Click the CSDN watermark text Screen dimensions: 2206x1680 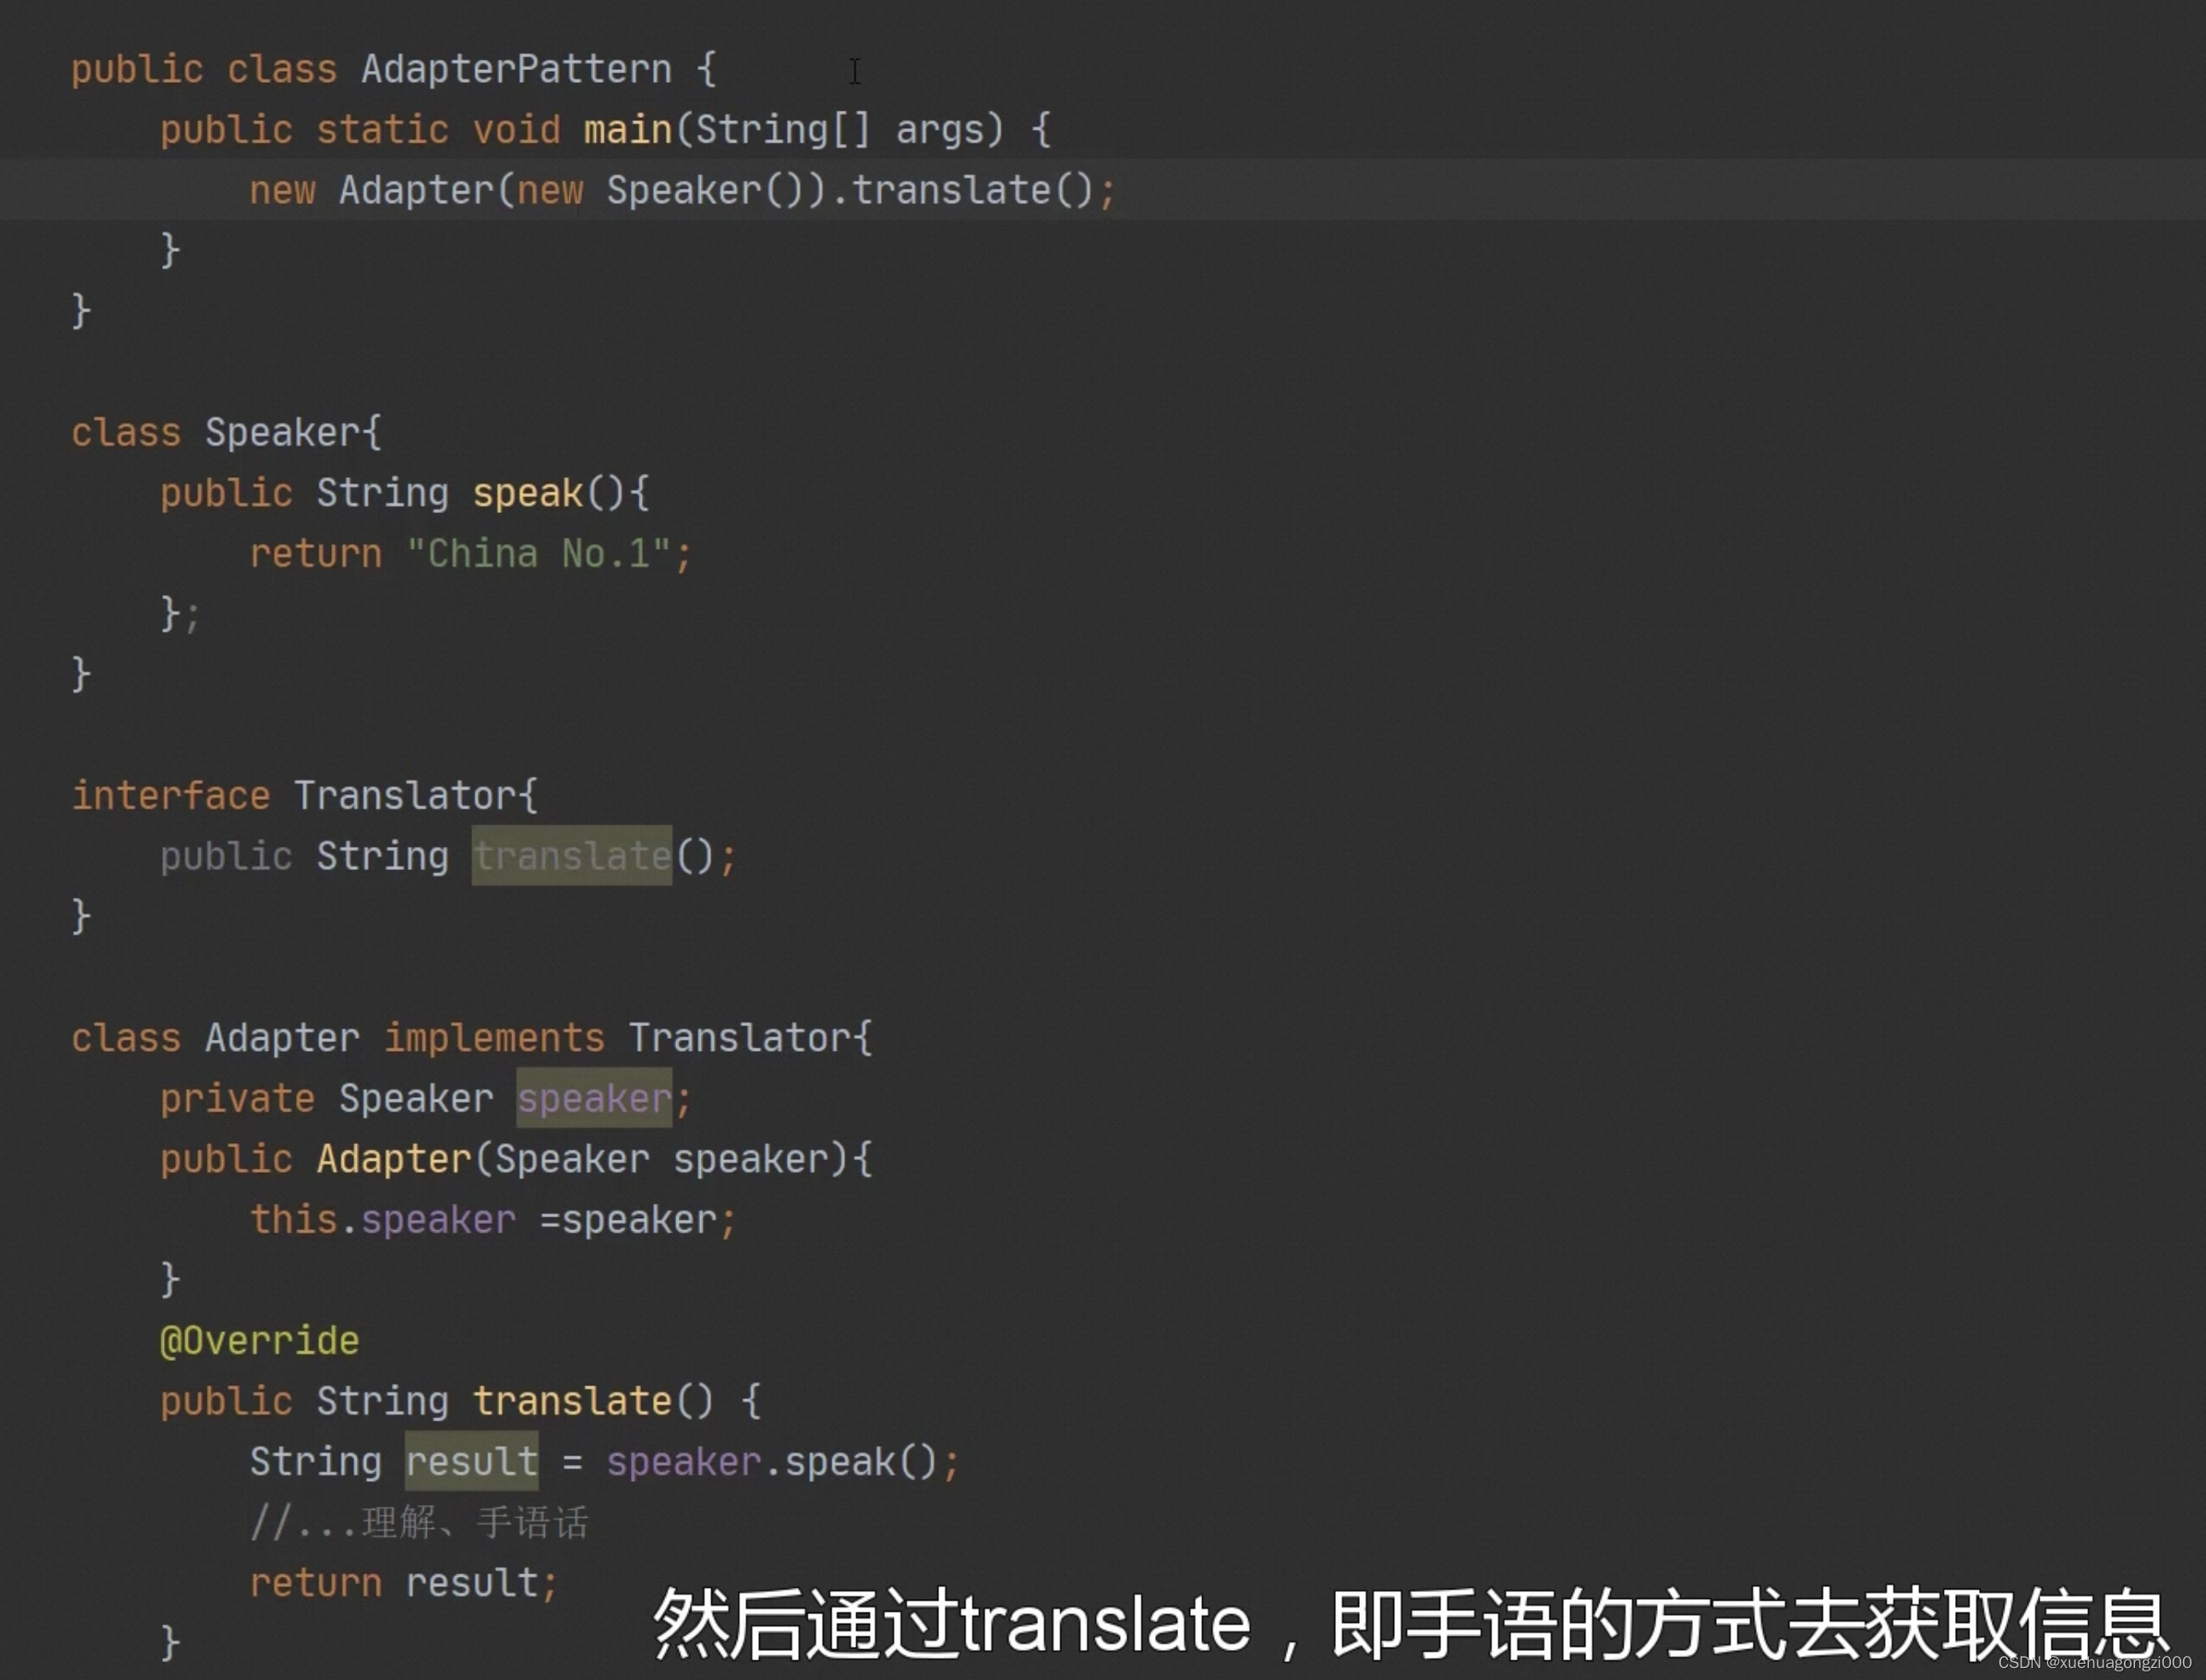(2094, 1662)
